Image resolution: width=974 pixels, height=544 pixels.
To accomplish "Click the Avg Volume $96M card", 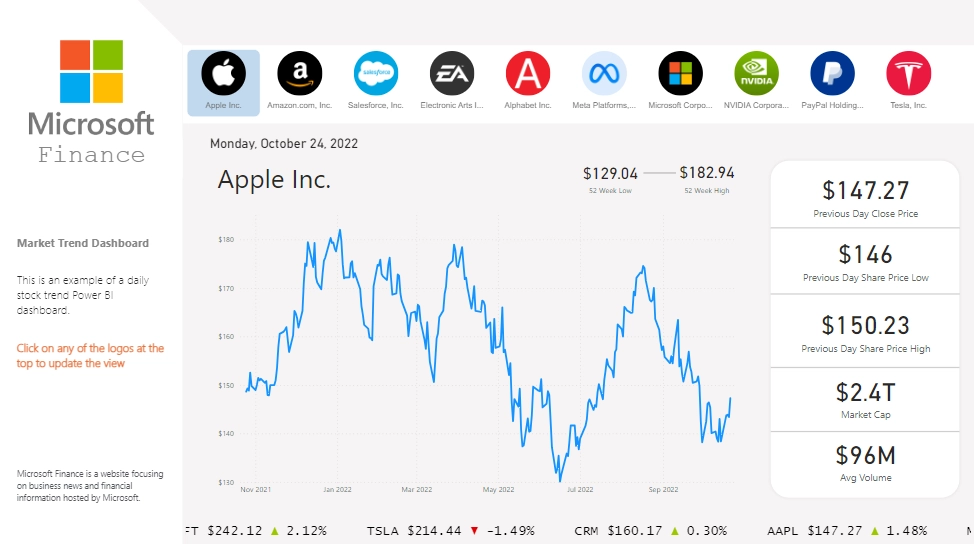I will coord(865,463).
